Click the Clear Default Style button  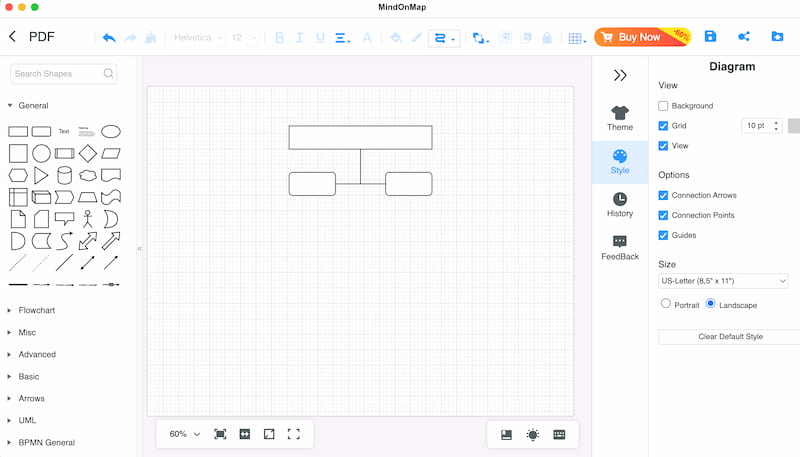point(730,337)
